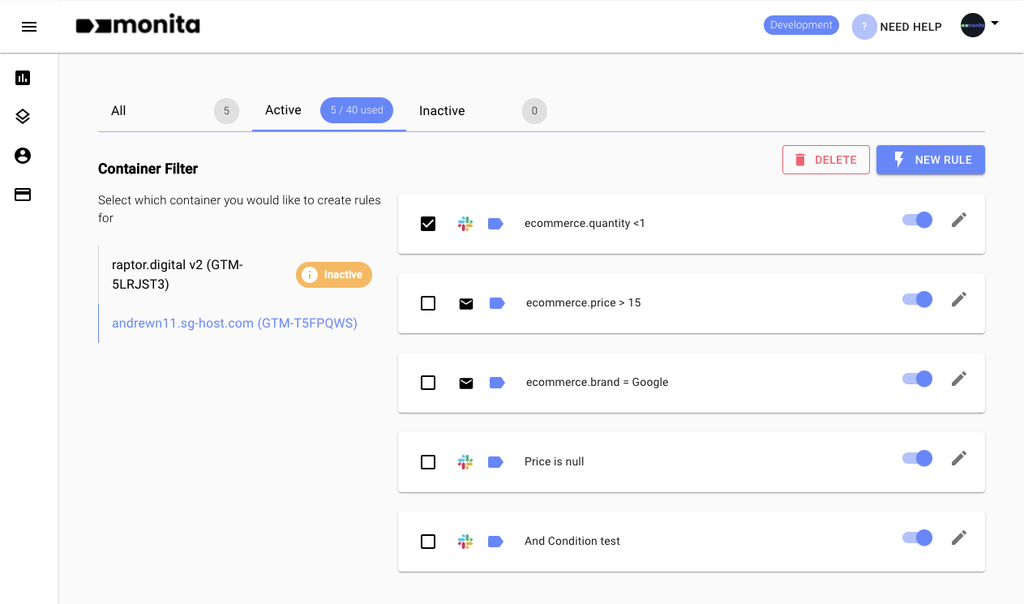Click the question mark help icon
The height and width of the screenshot is (604, 1024).
point(864,26)
